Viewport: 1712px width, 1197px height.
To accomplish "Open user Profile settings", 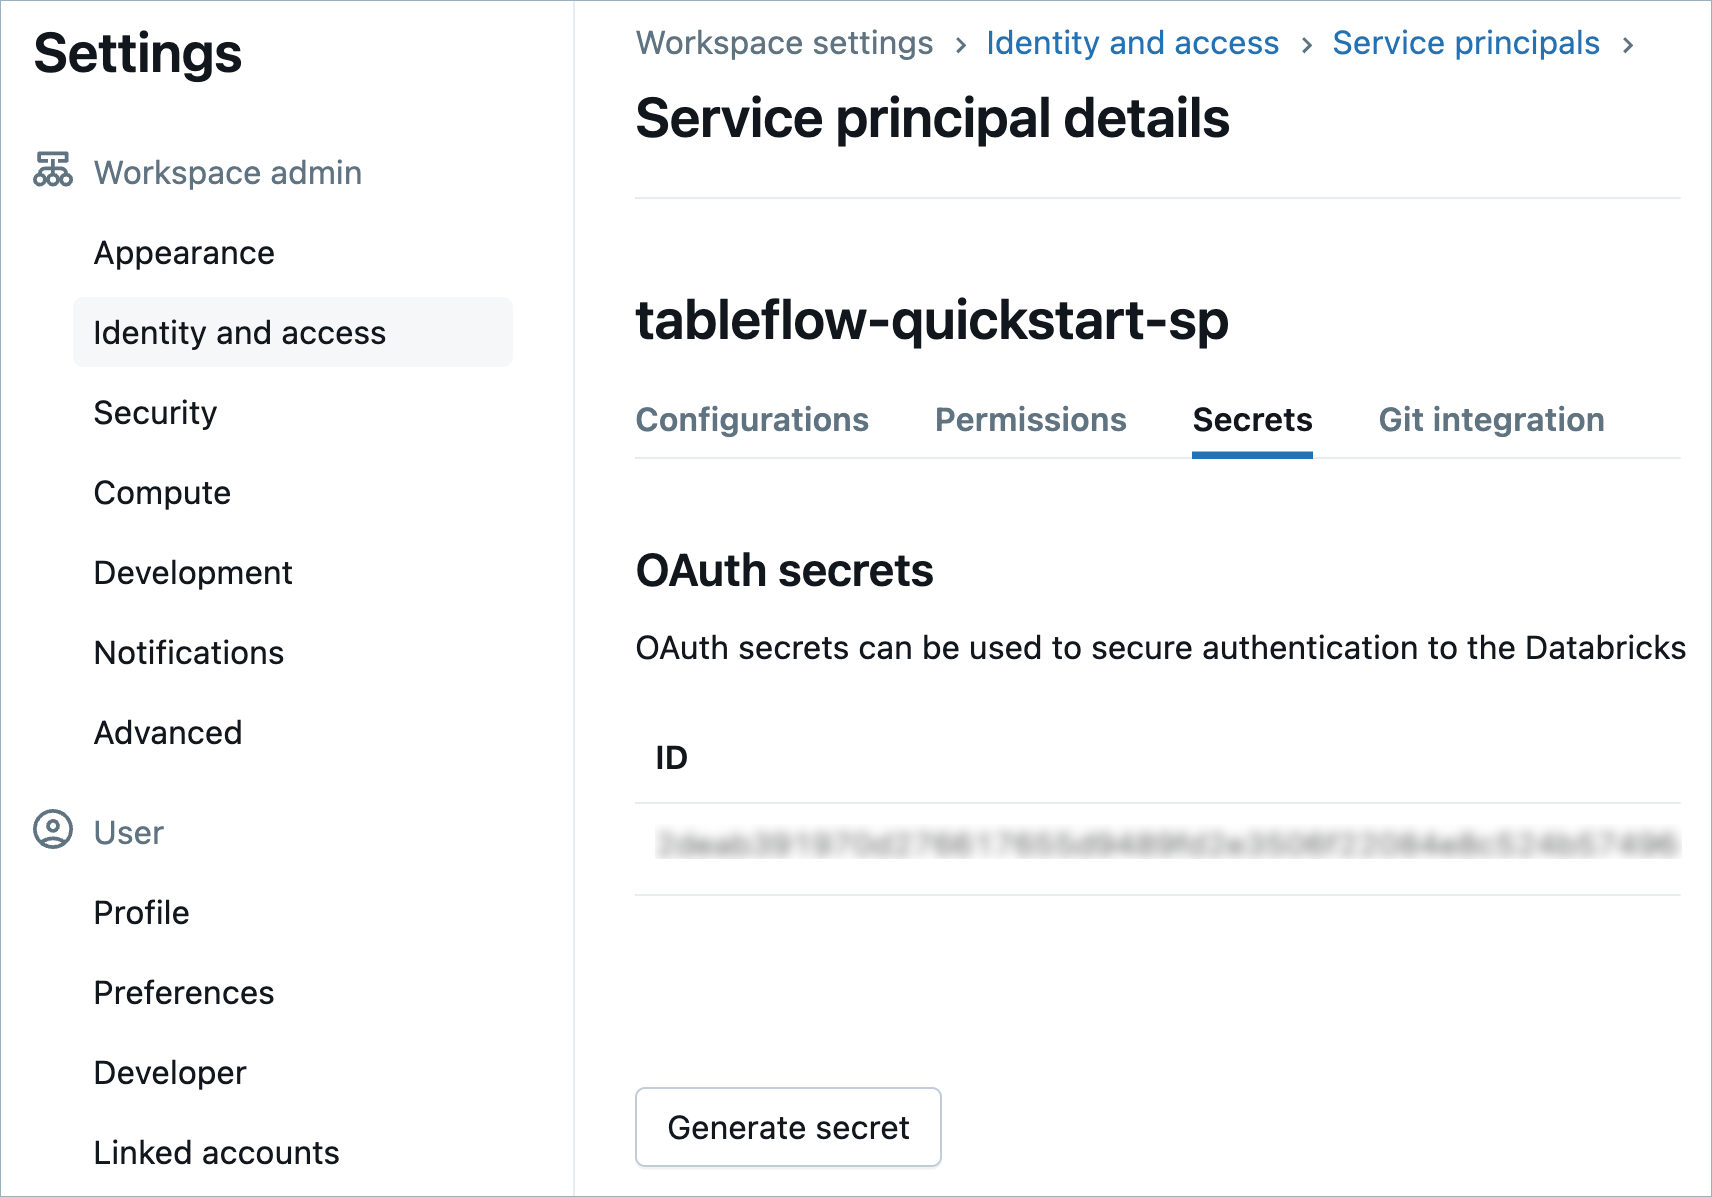I will 141,913.
